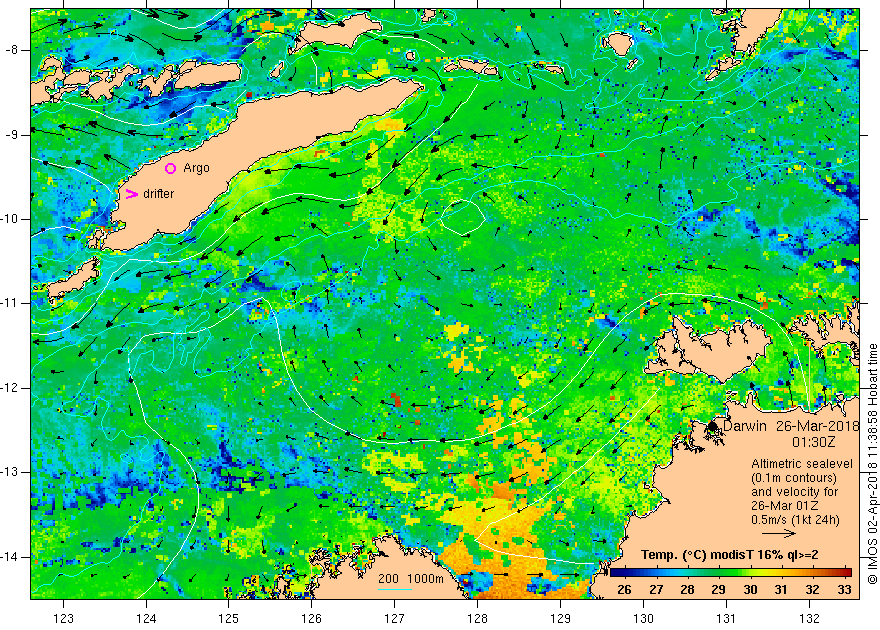880x630 pixels.
Task: Click the cyan 200m depth contour legend line
Action: click(x=395, y=589)
